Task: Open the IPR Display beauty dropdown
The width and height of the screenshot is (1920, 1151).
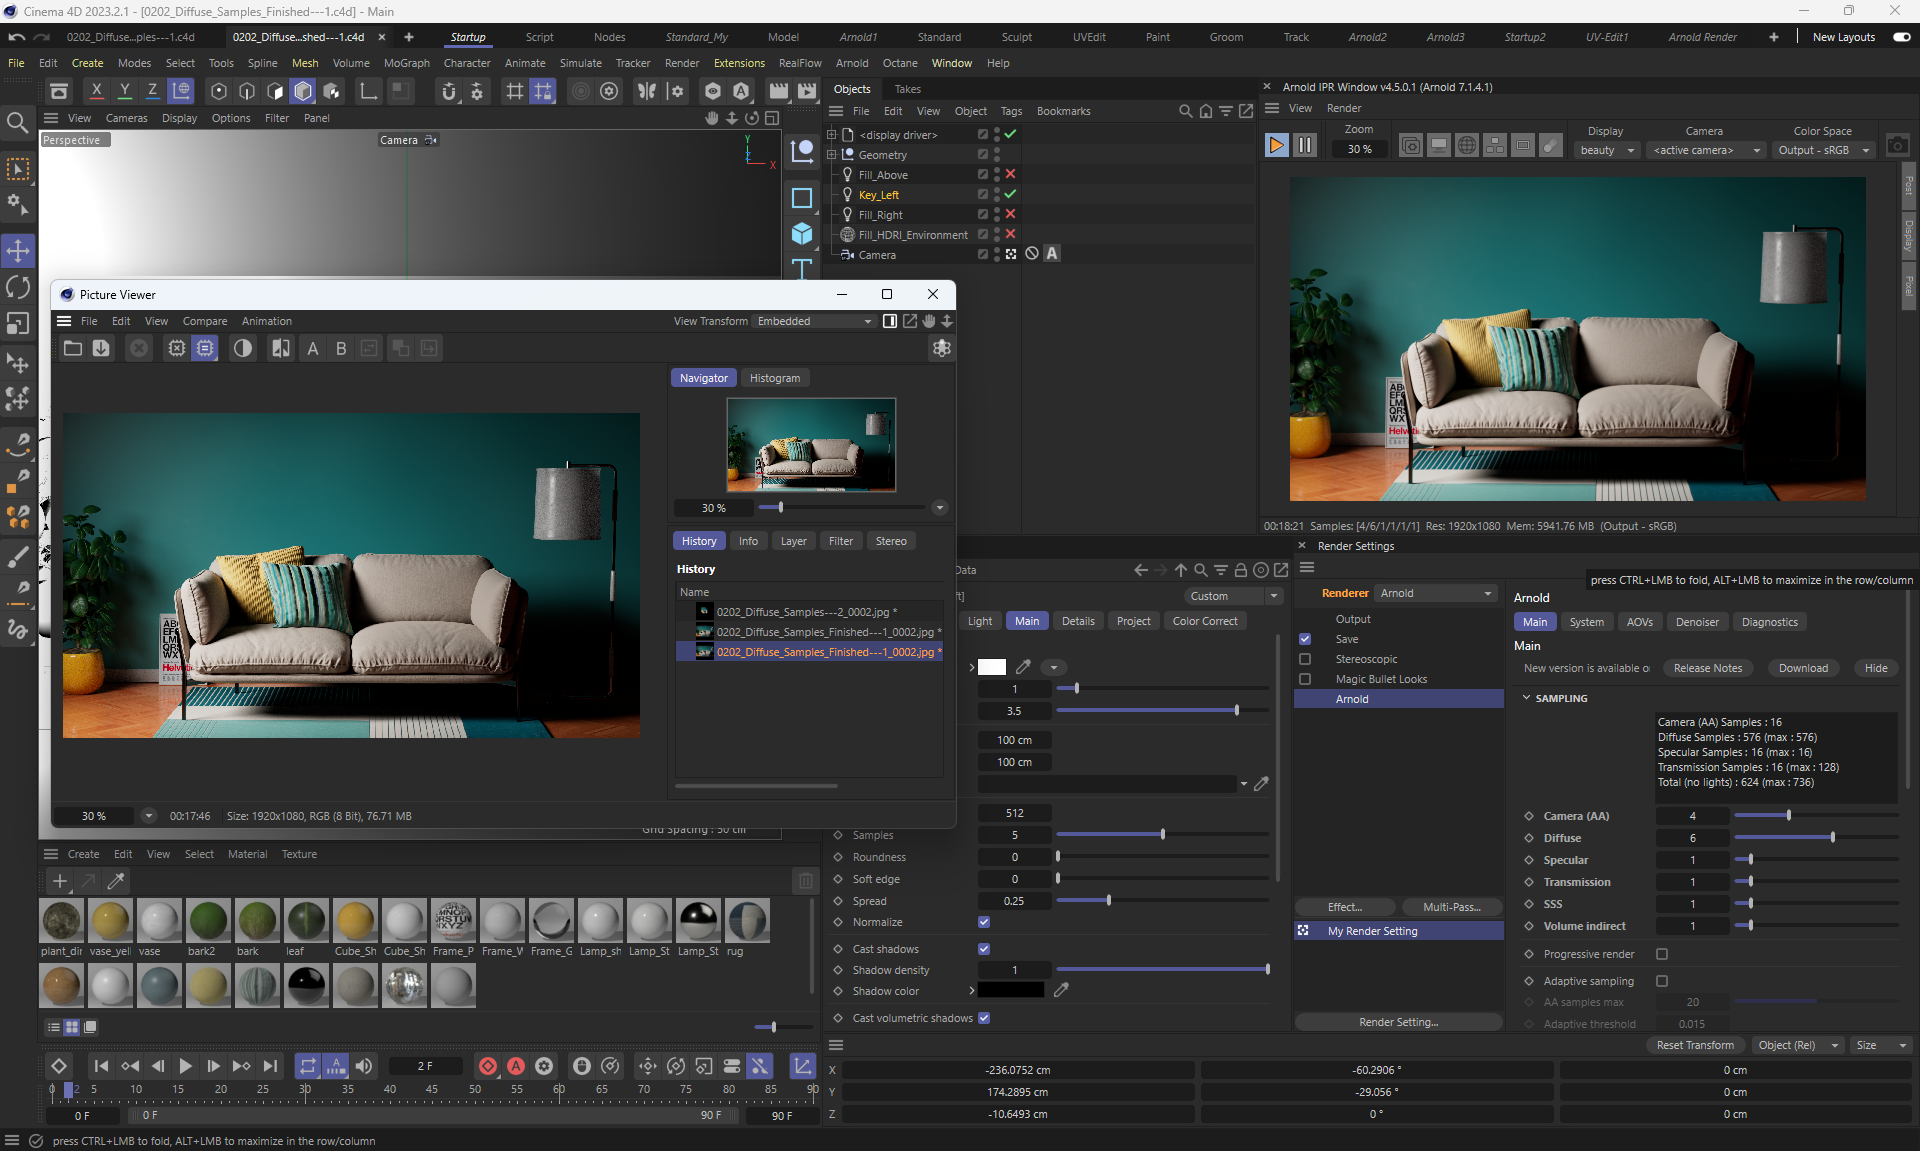Action: 1607,150
